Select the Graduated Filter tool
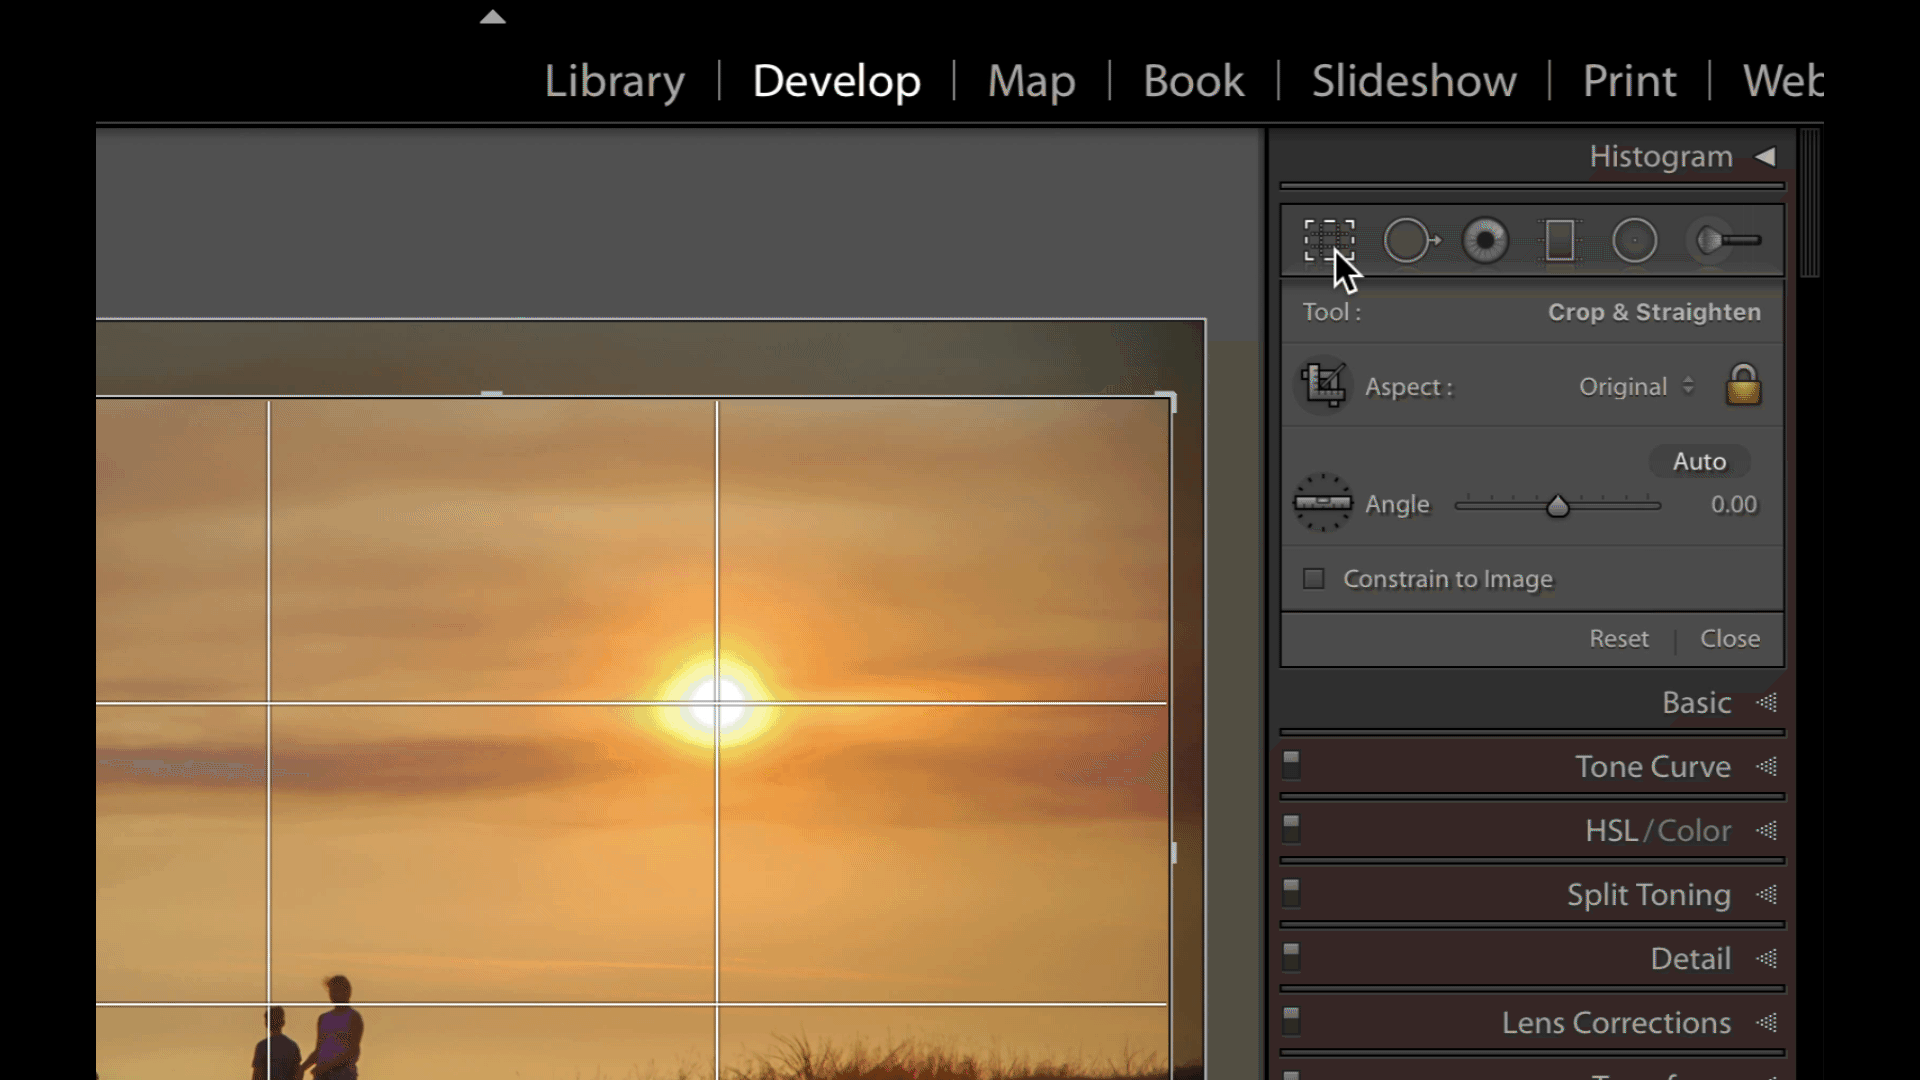Viewport: 1920px width, 1080px height. click(1559, 240)
